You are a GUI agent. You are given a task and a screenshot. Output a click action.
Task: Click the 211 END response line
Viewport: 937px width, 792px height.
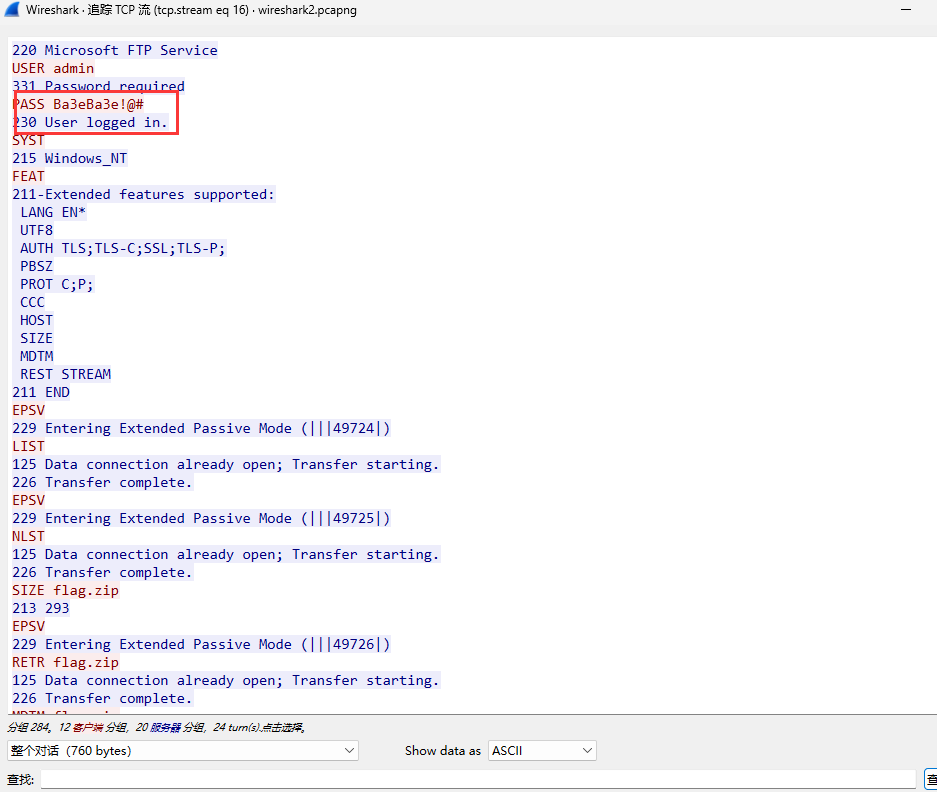pyautogui.click(x=40, y=392)
